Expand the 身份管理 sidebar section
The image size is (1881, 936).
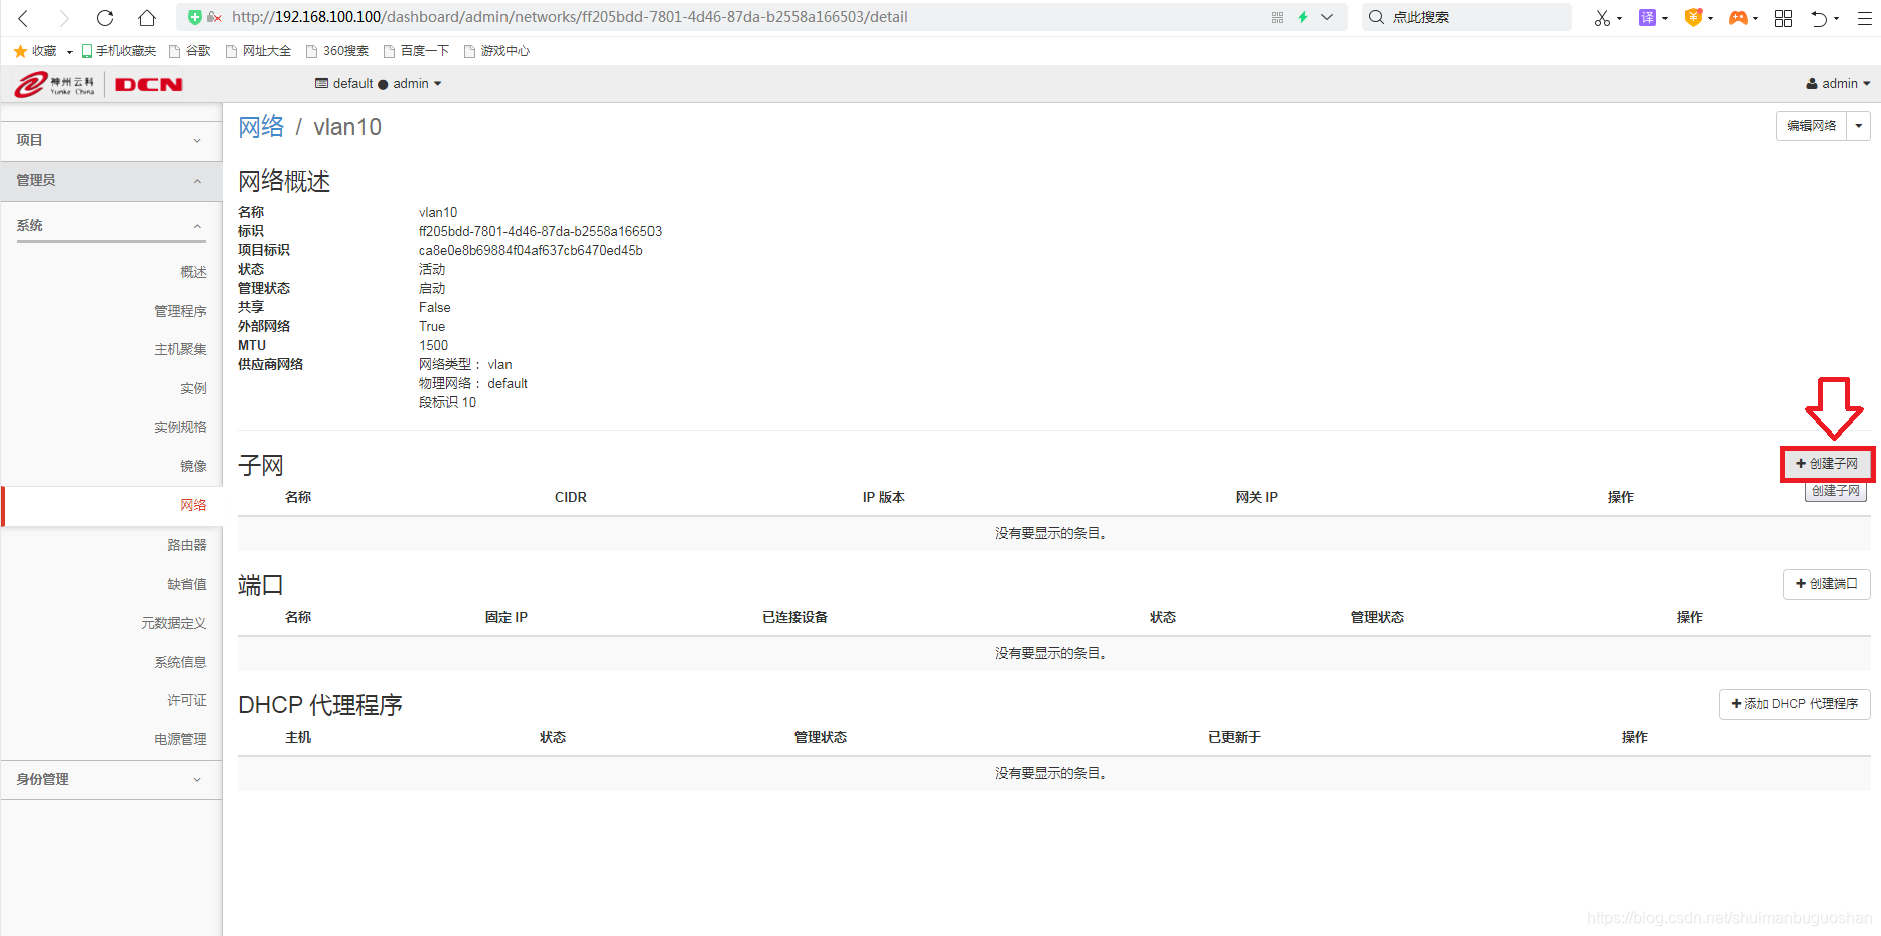111,780
